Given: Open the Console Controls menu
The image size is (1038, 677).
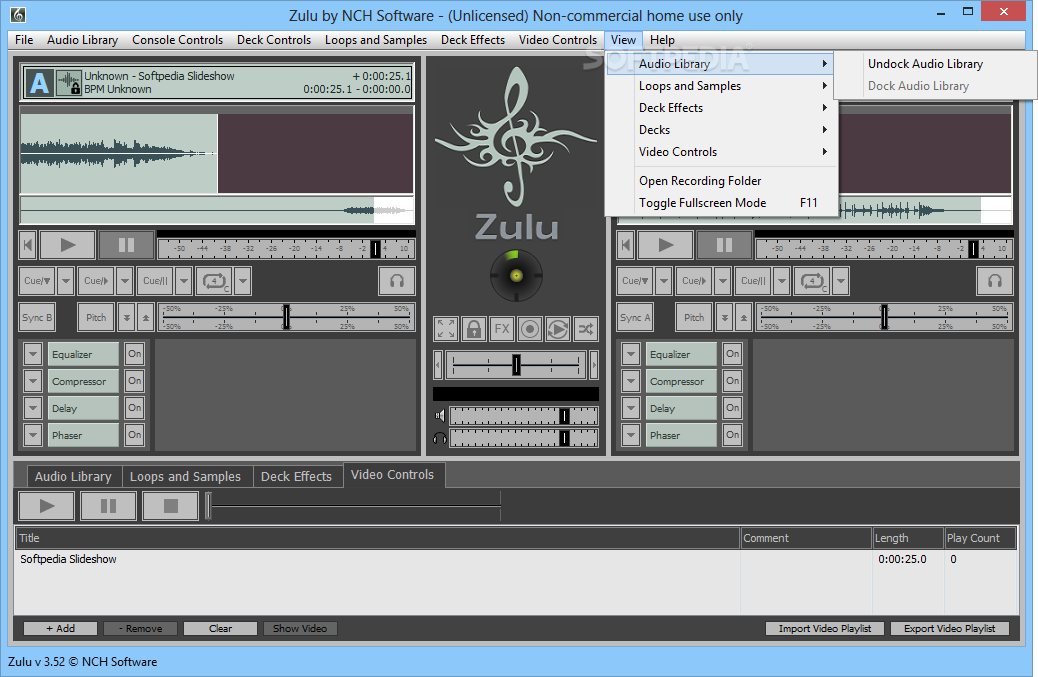Looking at the screenshot, I should tap(177, 40).
